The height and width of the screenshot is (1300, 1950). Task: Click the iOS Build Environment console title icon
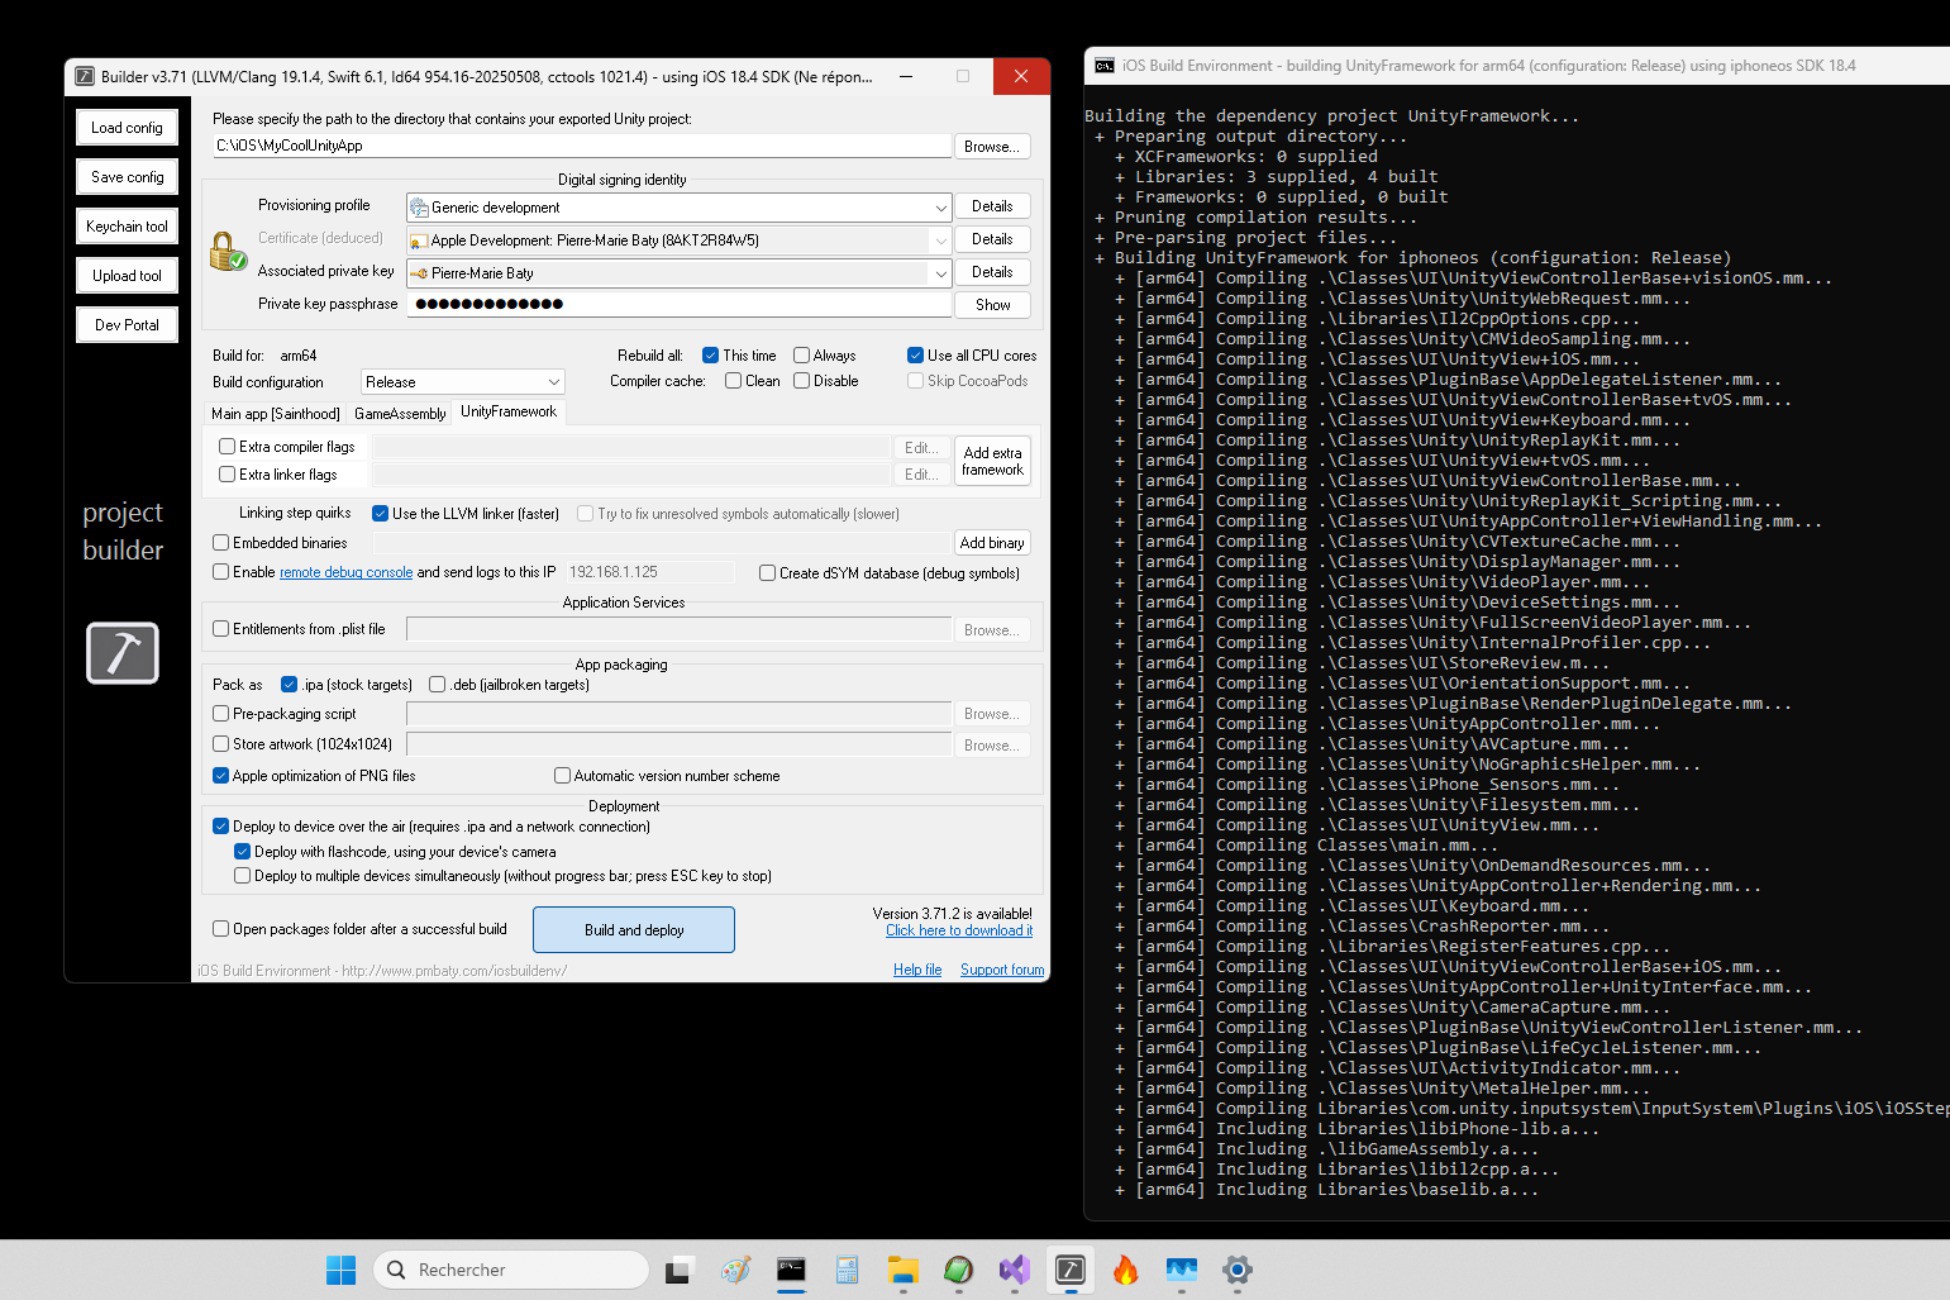(1104, 66)
